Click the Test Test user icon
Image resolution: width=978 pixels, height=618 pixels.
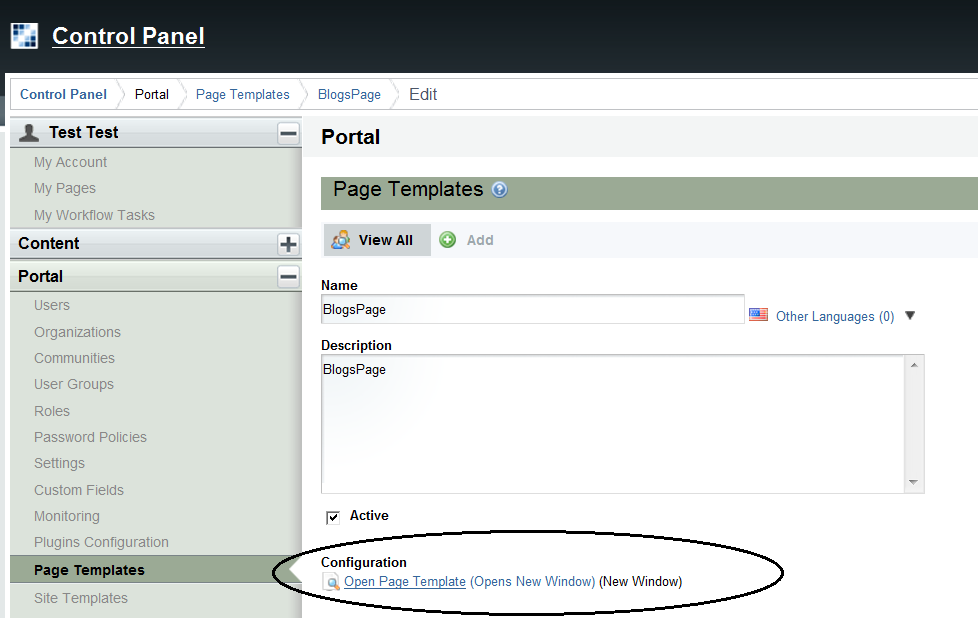click(30, 133)
